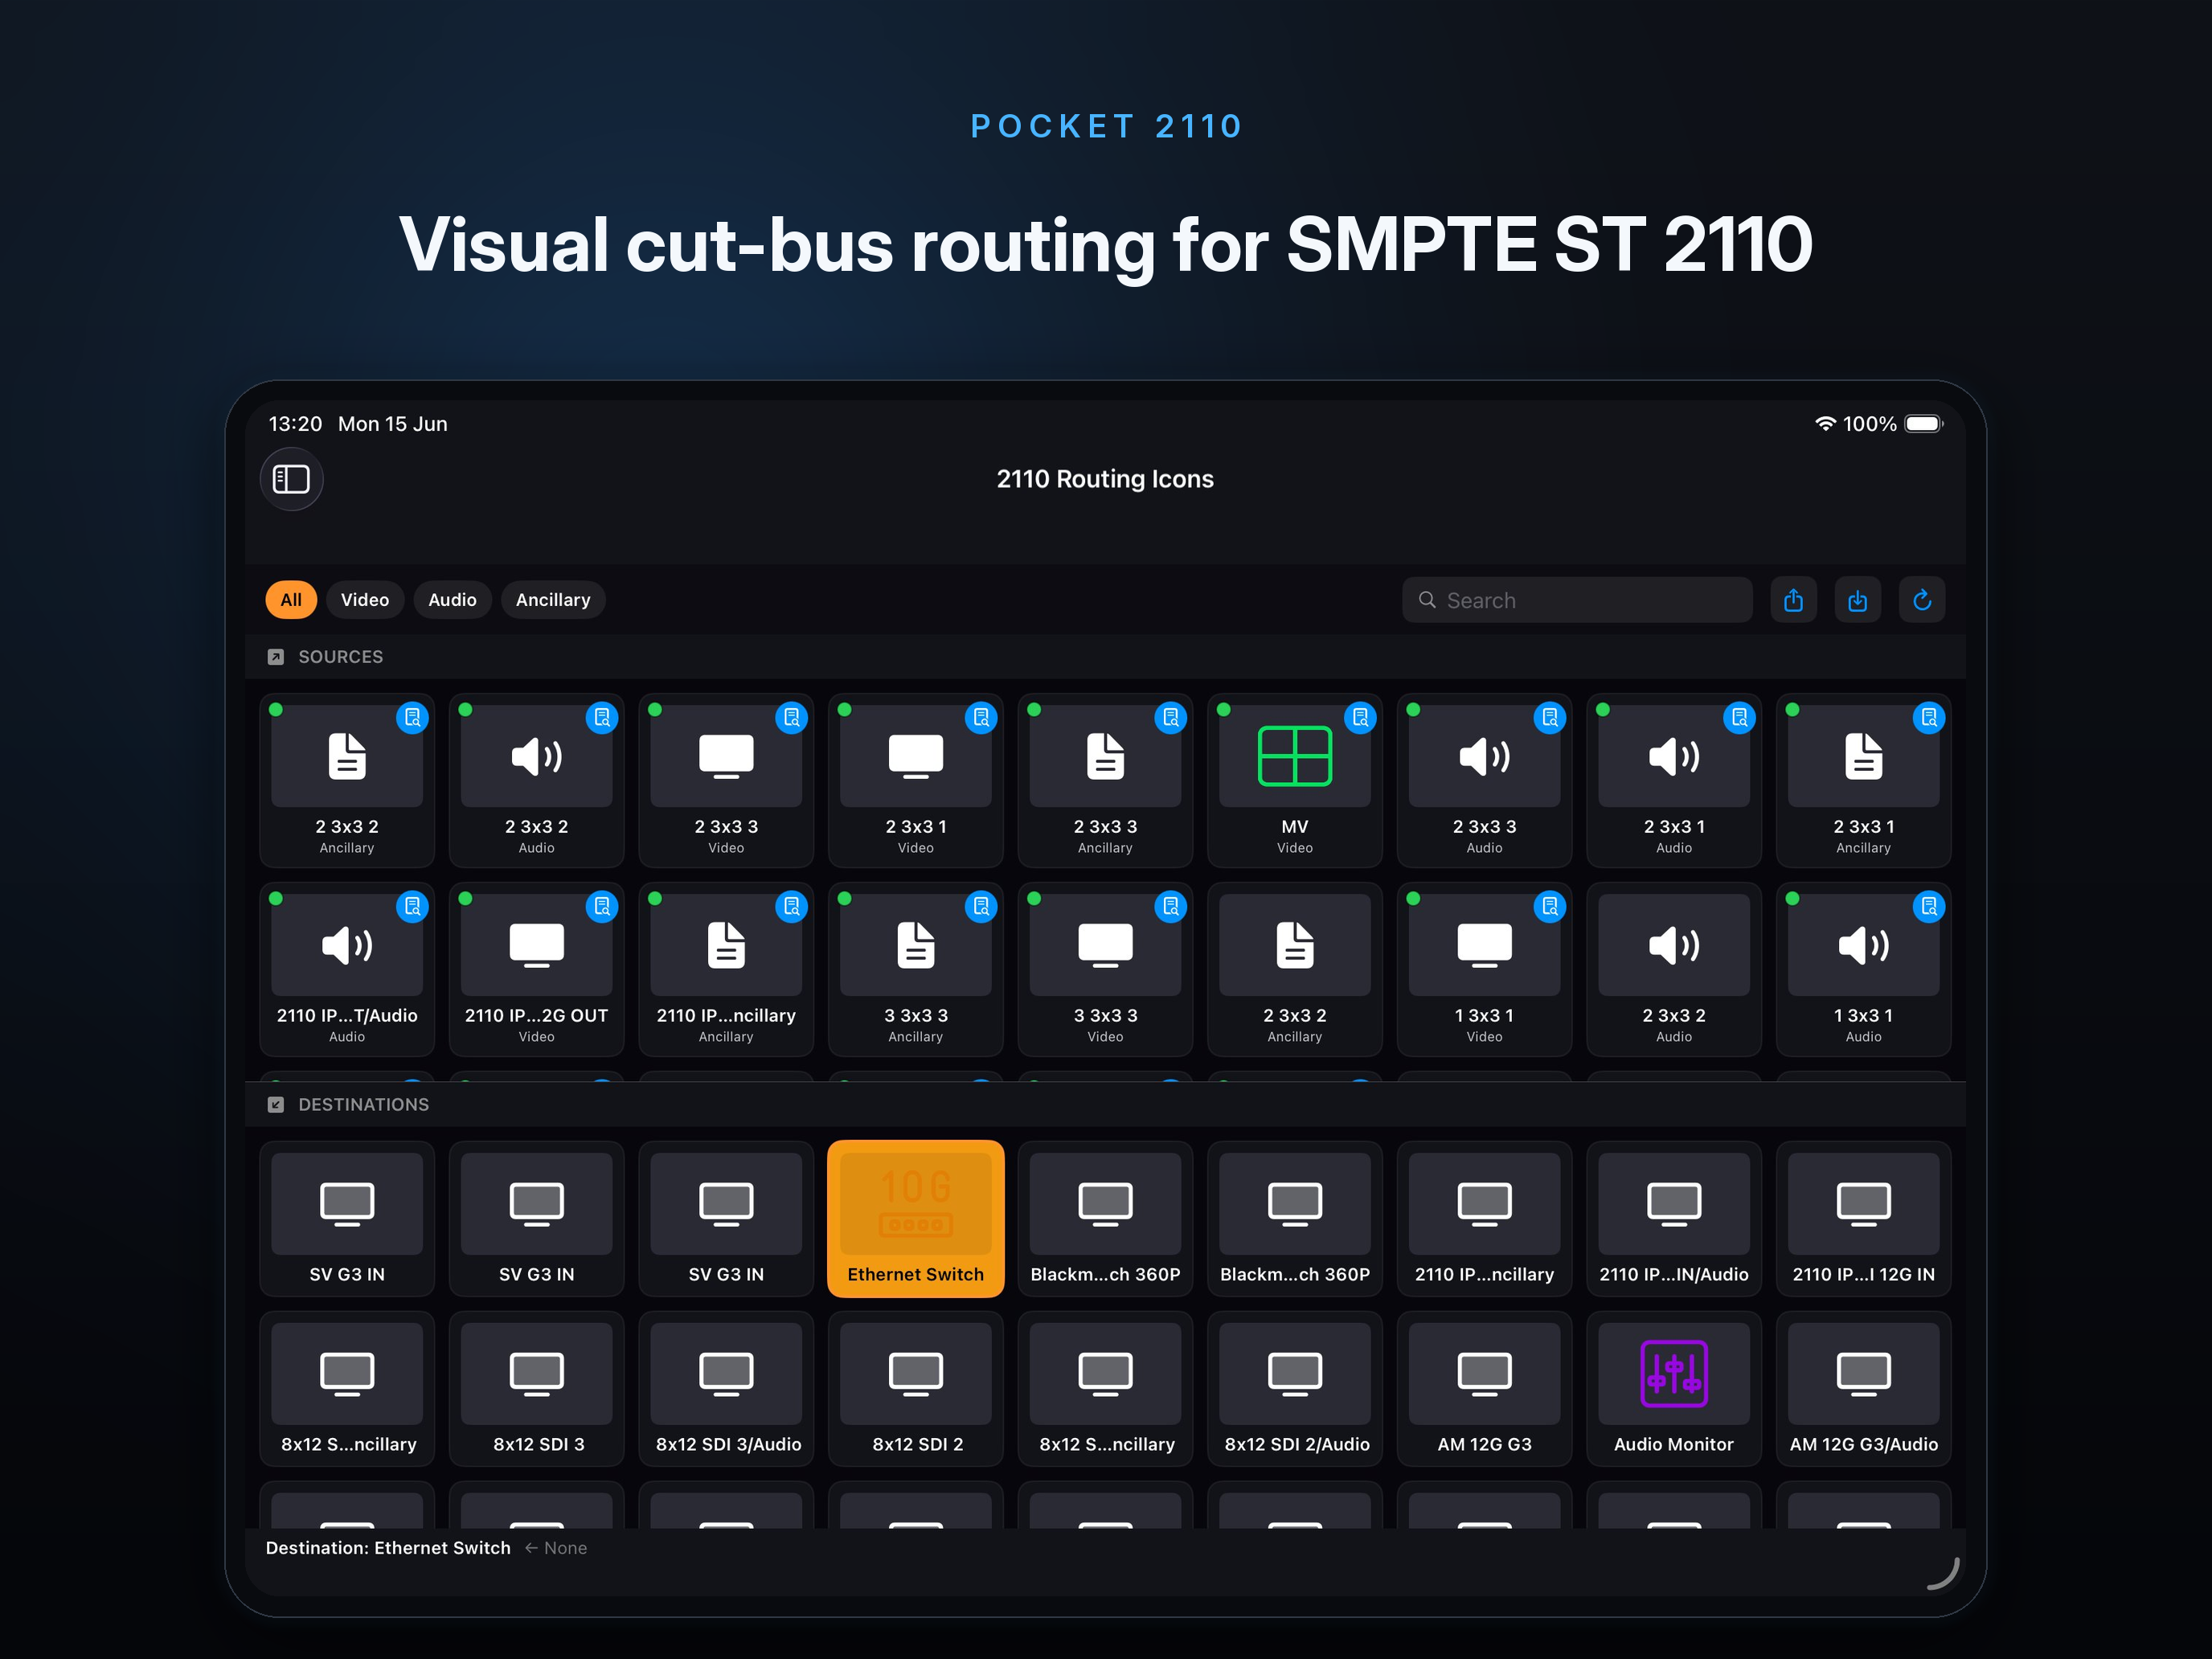This screenshot has width=2212, height=1659.
Task: Select source 2 3x3 1 Ancillary
Action: click(x=1863, y=780)
